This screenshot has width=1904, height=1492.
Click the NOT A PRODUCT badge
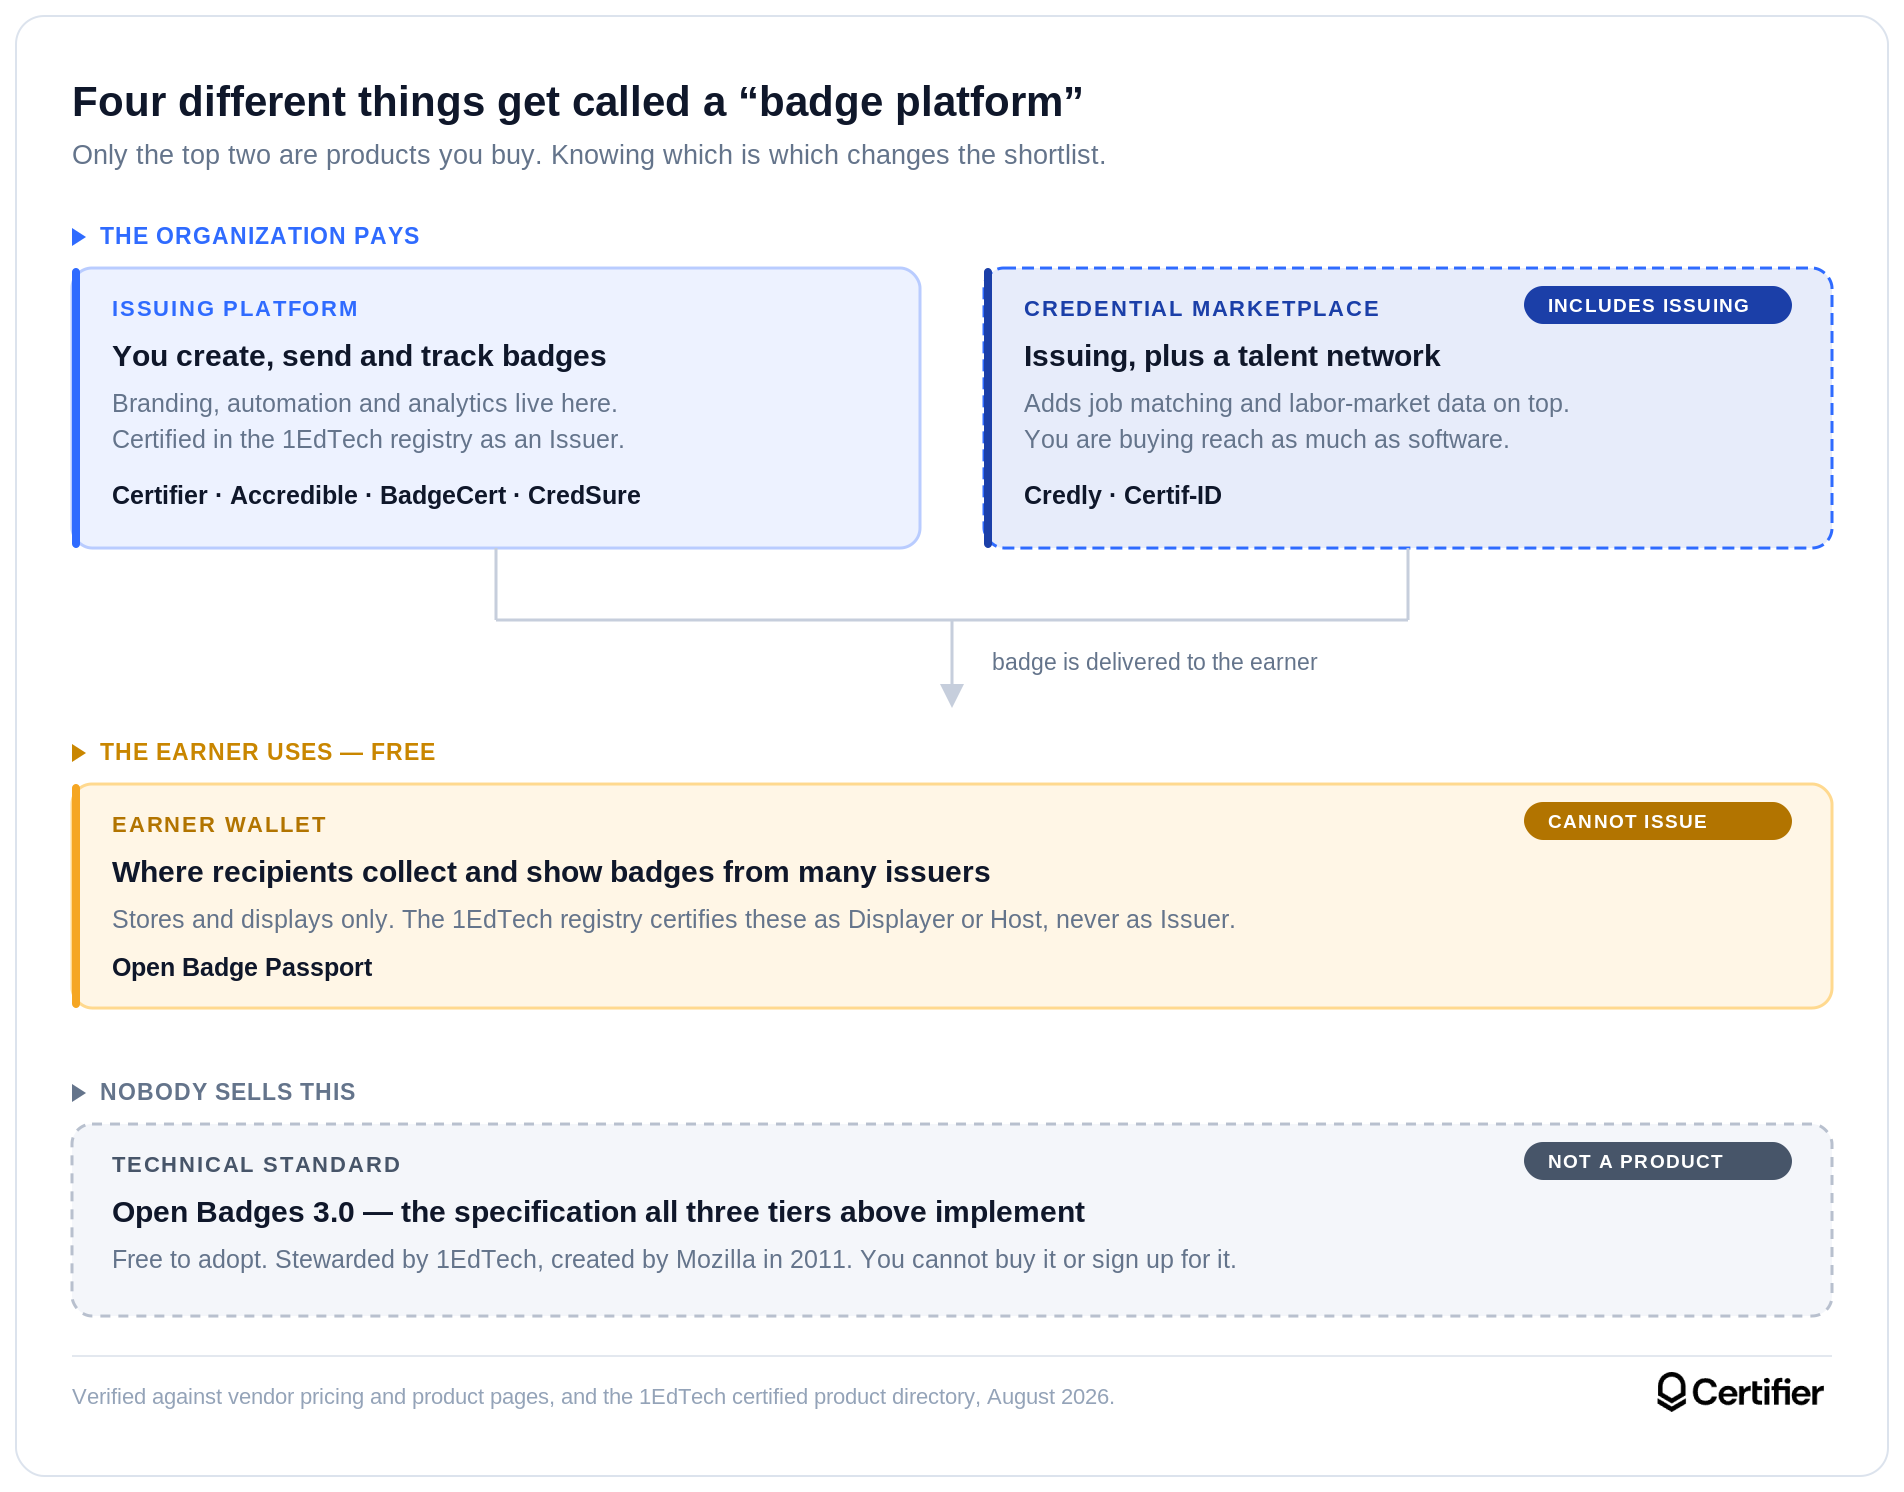[1657, 1161]
